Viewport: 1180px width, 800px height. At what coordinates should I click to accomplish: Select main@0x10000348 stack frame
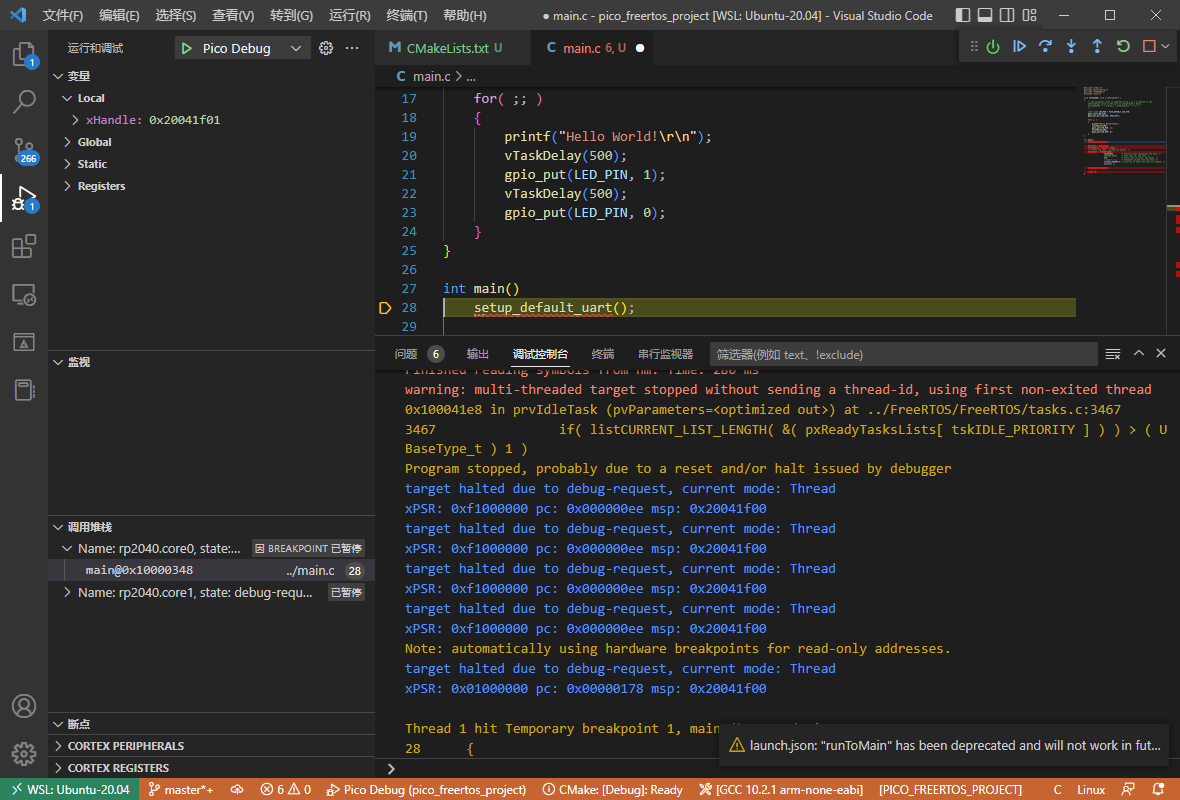coord(211,570)
